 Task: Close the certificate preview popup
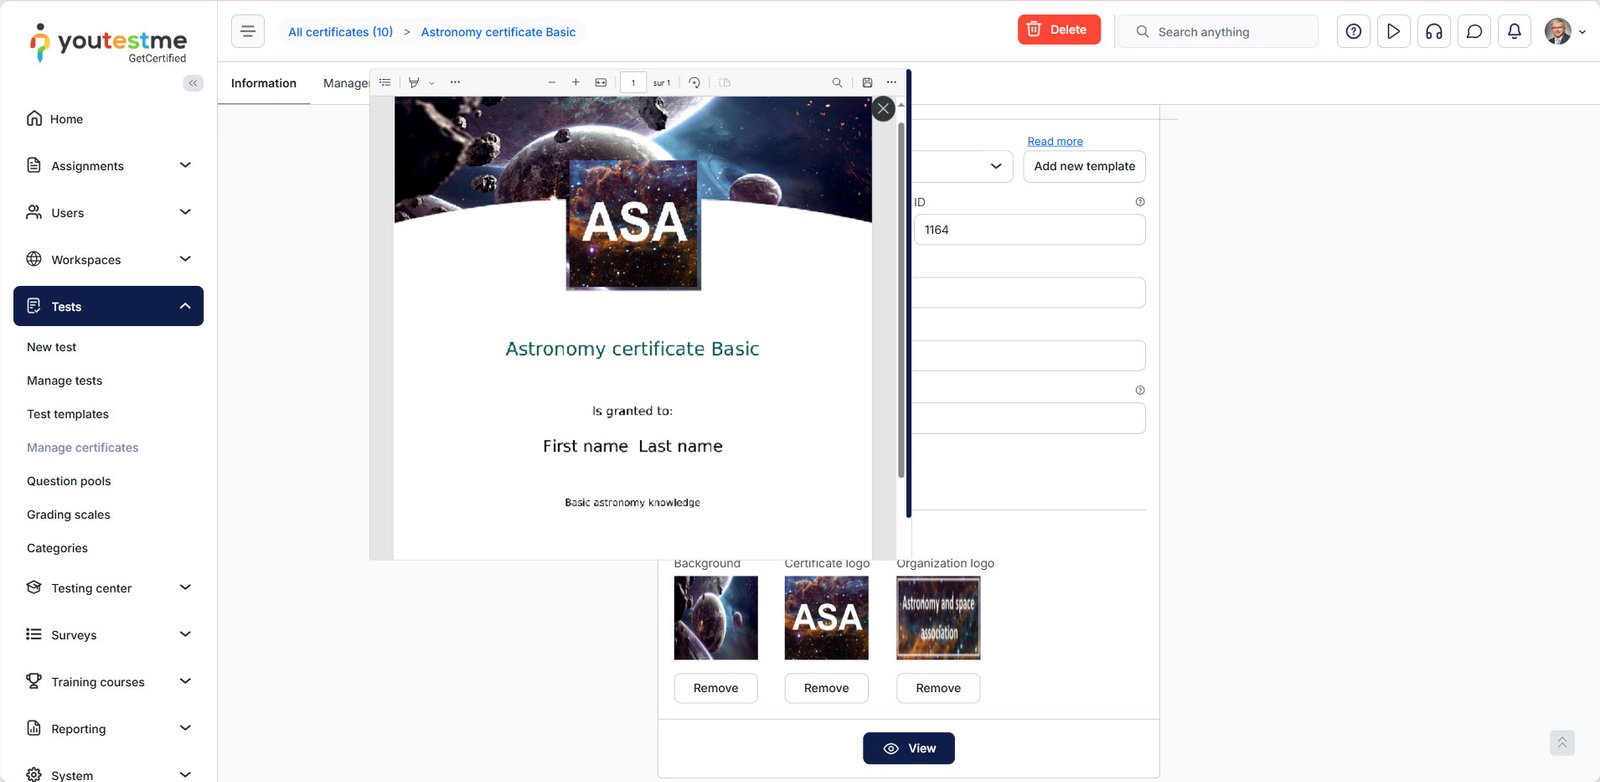883,108
